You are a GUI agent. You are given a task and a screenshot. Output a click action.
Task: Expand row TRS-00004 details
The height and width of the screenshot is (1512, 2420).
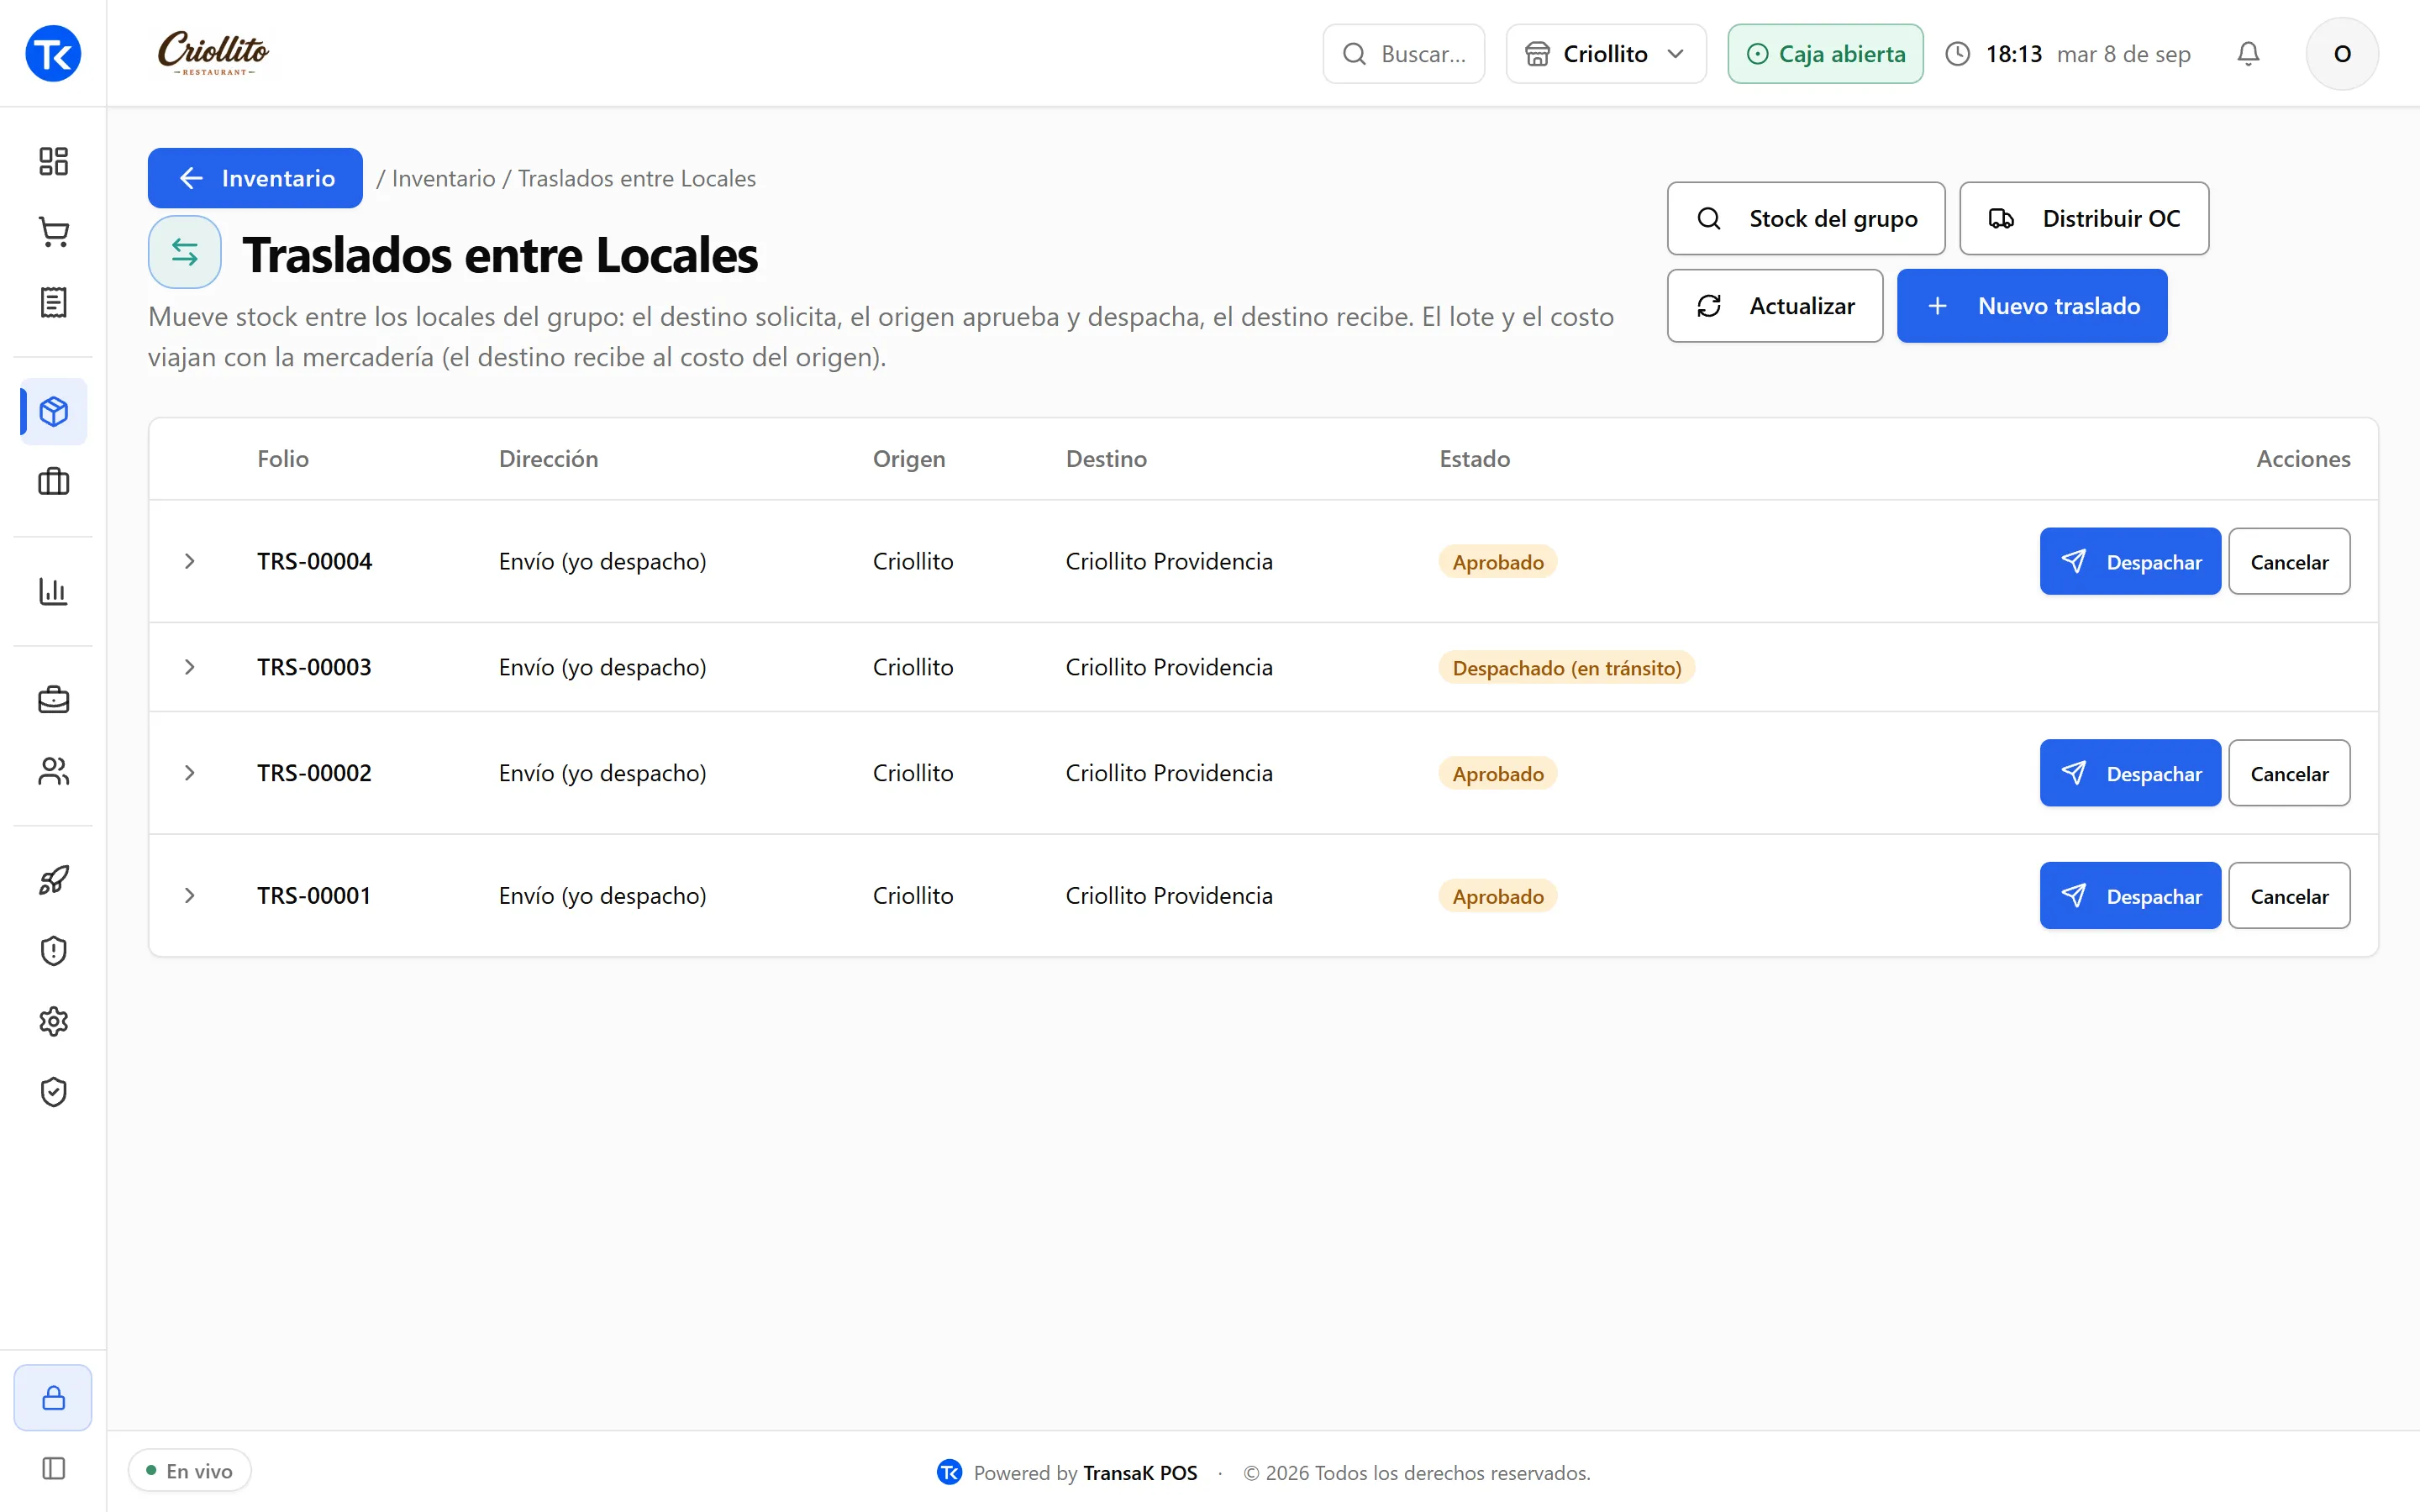(189, 561)
